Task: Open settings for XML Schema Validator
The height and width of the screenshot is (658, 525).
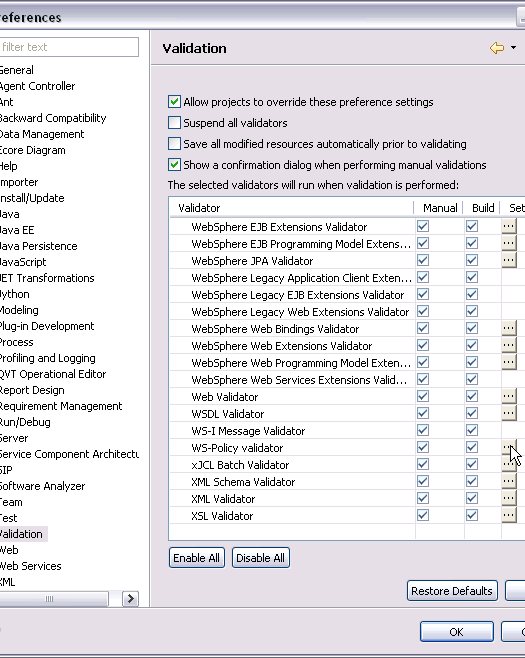Action: pos(509,481)
